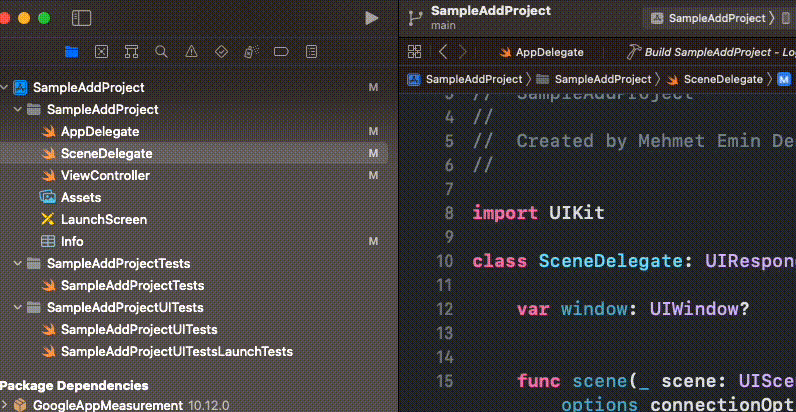Select SampleAddProjectTests swift file
This screenshot has height=412, width=796.
pyautogui.click(x=132, y=285)
